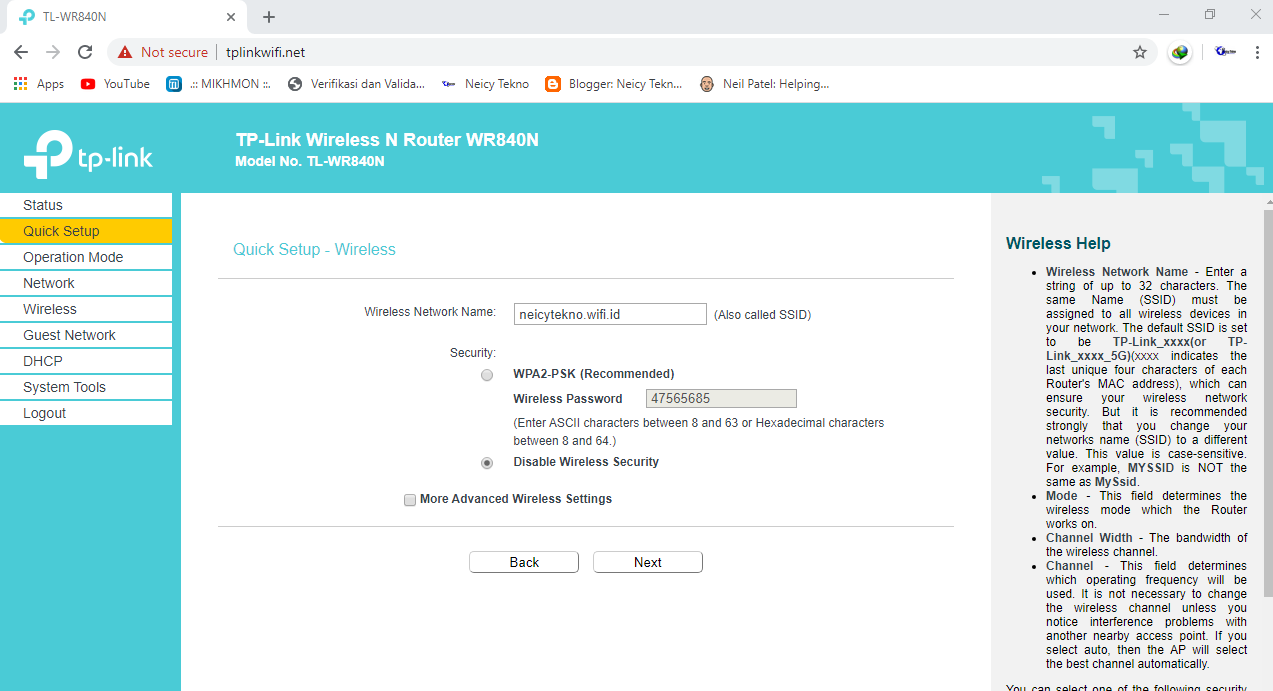The width and height of the screenshot is (1273, 691).
Task: Open the Operation Mode menu item
Action: [x=86, y=257]
